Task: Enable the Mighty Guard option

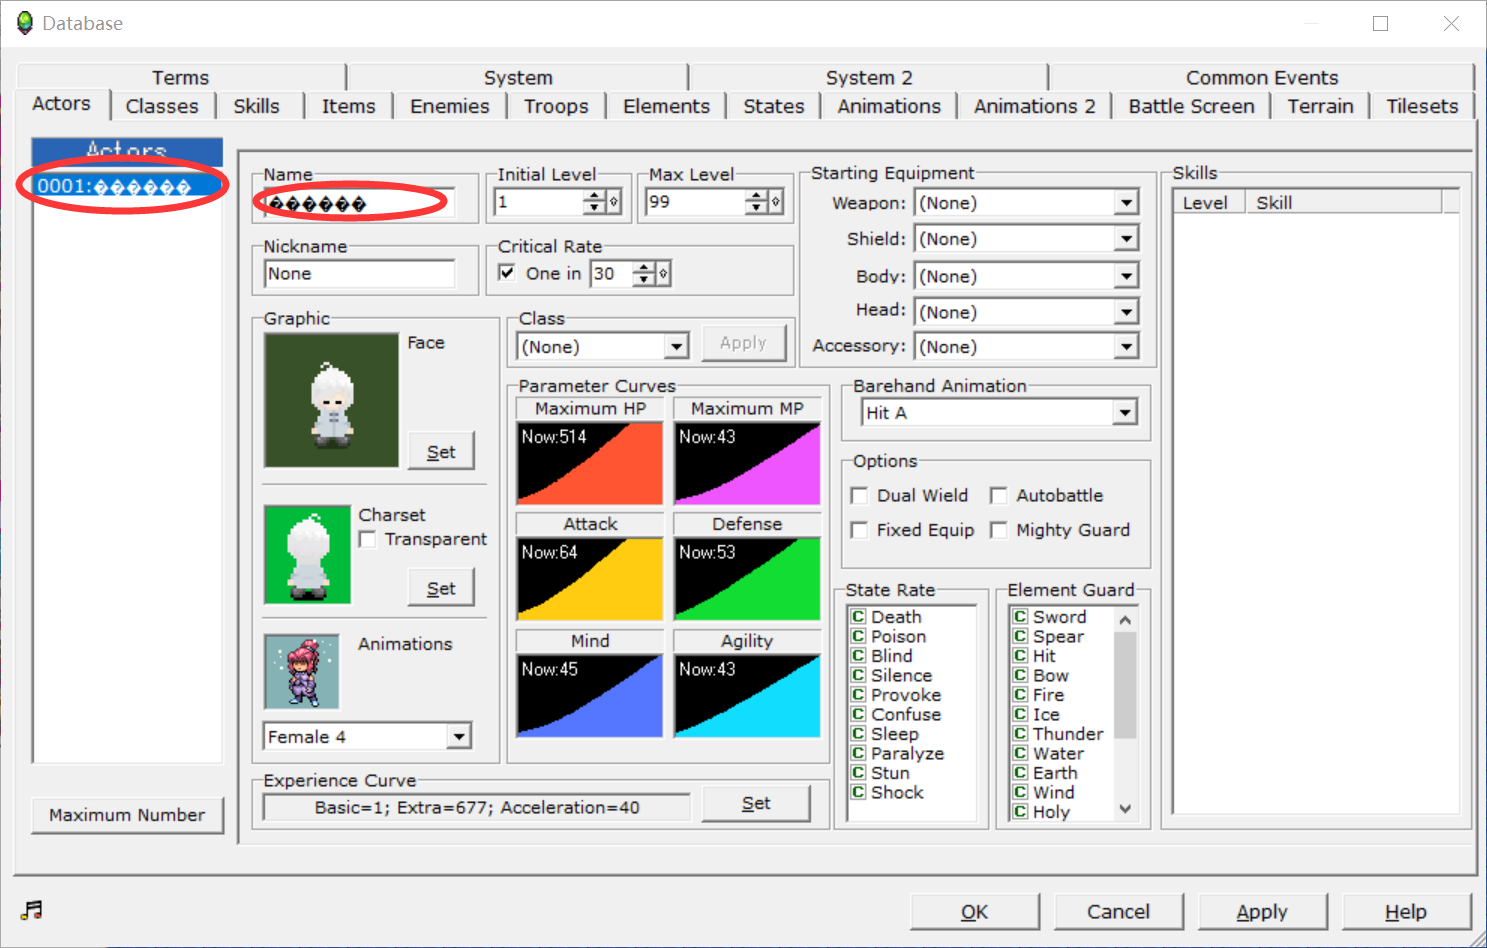Action: (998, 530)
